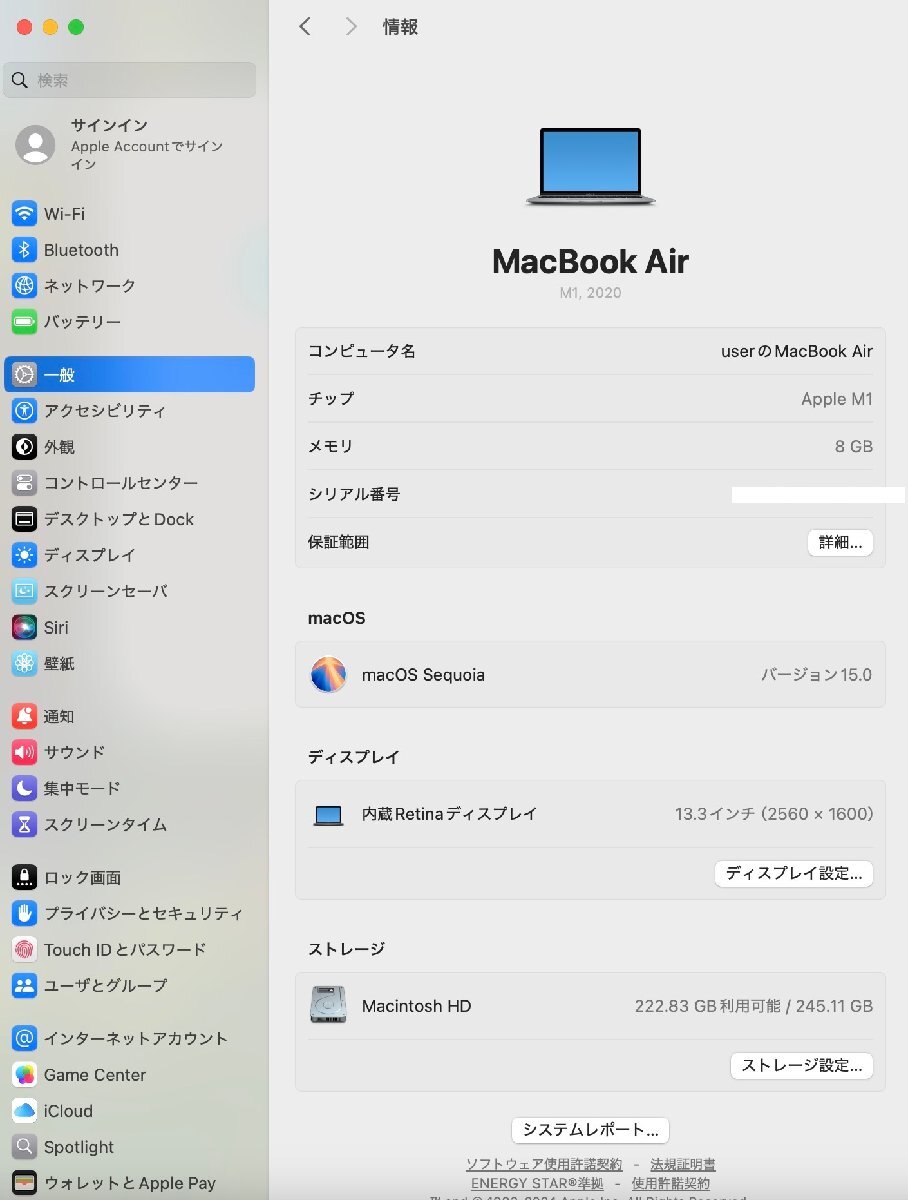This screenshot has height=1200, width=908.
Task: Click the Macintosh HD drive icon
Action: [x=328, y=1005]
